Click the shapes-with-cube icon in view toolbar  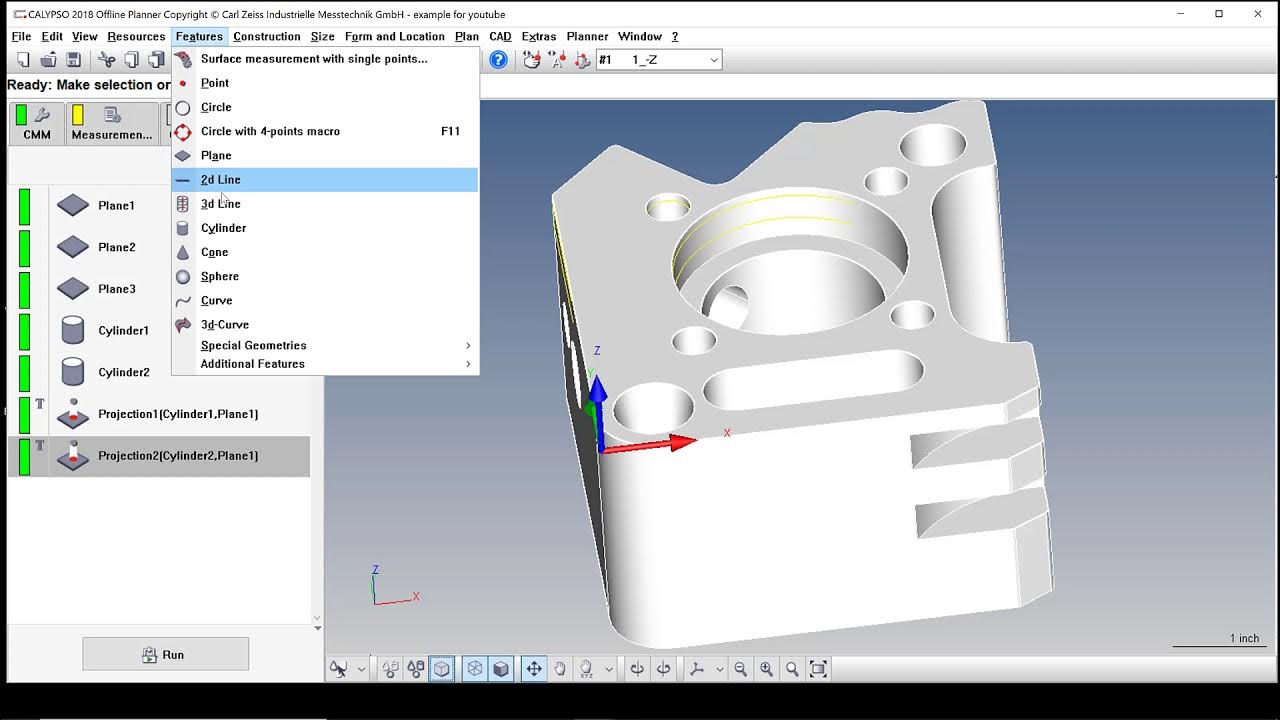390,669
